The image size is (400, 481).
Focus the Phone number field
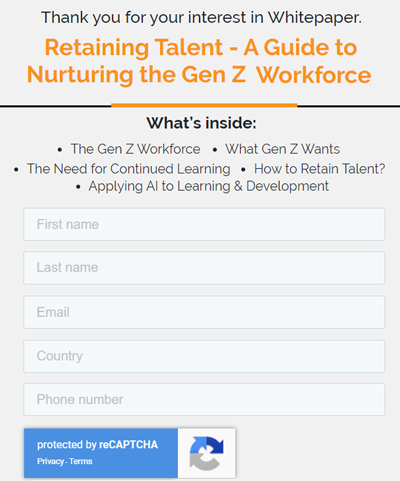[204, 399]
